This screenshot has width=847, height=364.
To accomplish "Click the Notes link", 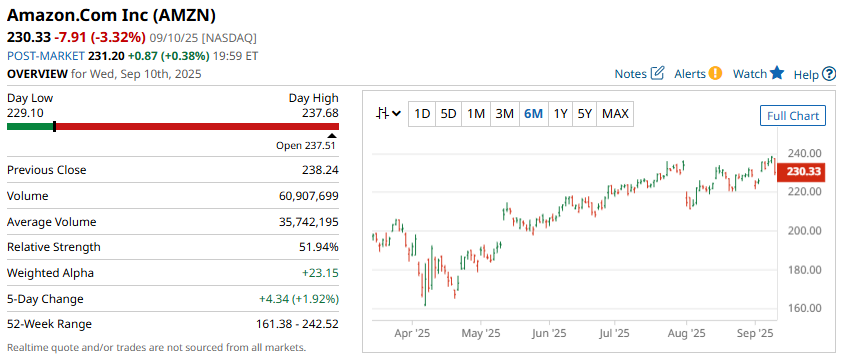I will [630, 74].
